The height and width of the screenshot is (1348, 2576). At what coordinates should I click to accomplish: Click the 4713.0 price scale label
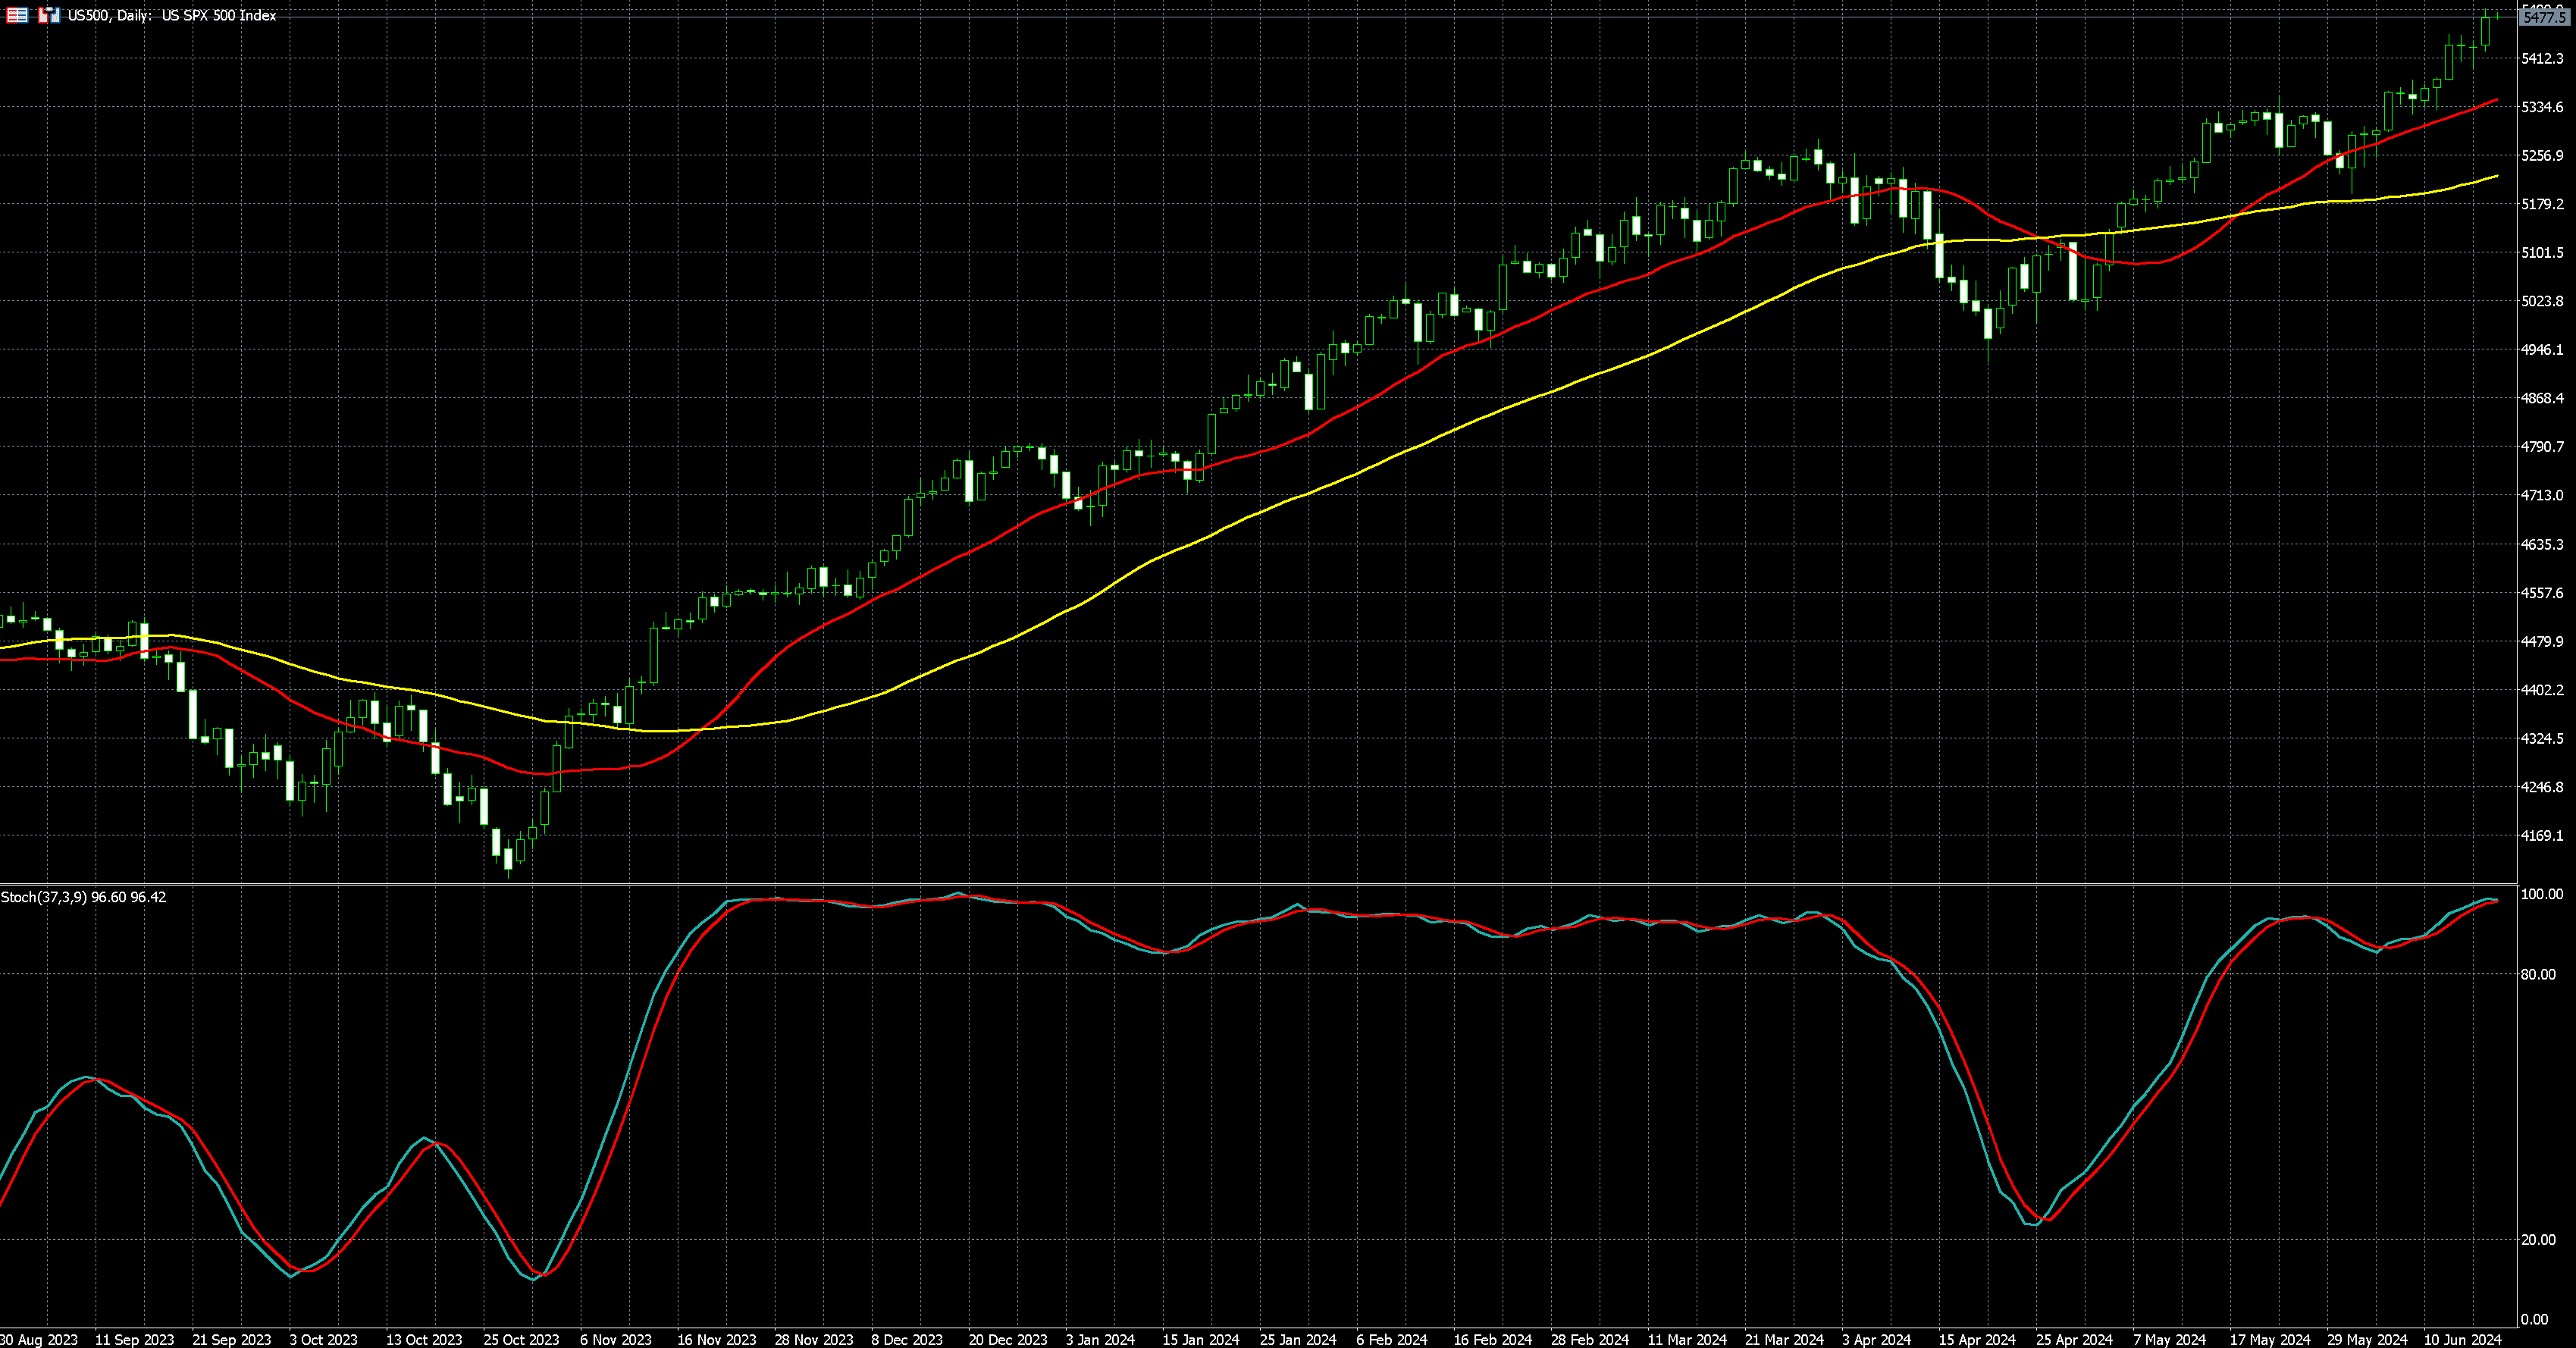point(2542,495)
